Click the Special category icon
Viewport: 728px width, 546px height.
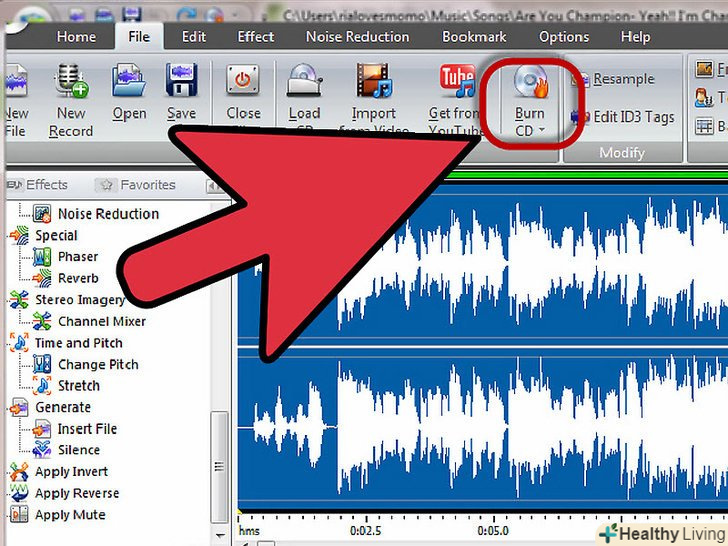click(19, 235)
